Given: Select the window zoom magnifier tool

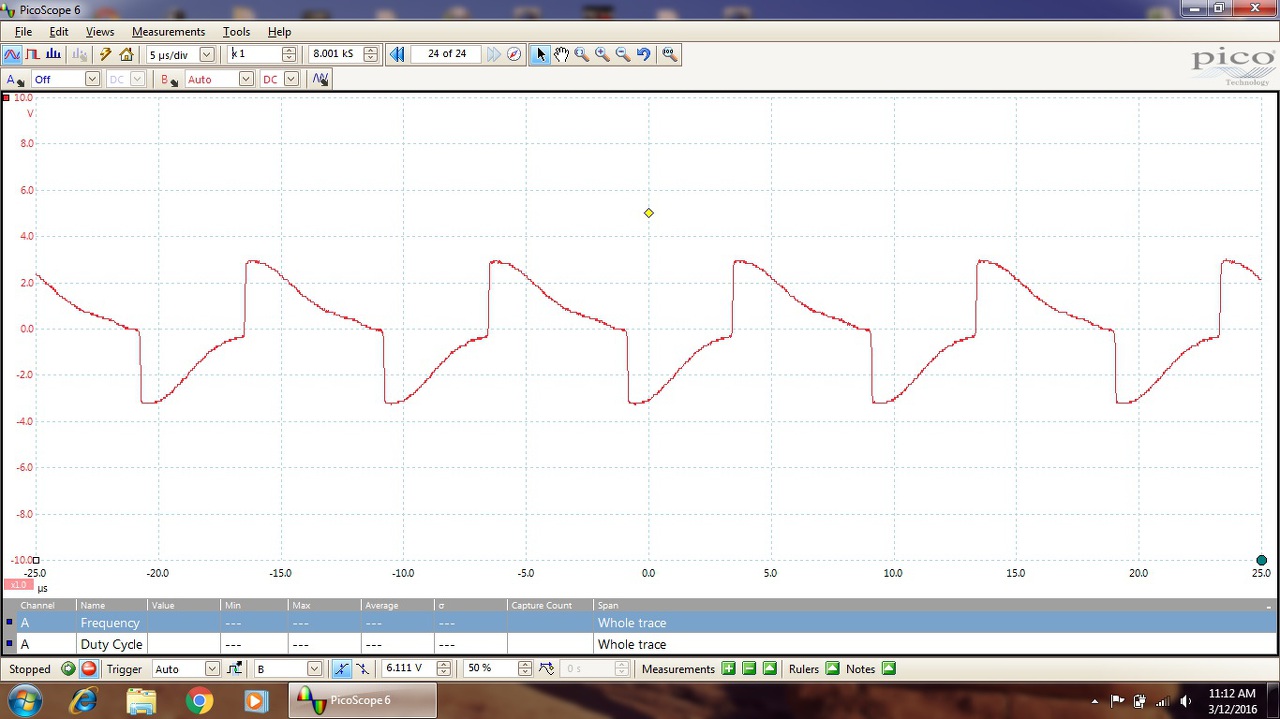Looking at the screenshot, I should tap(582, 54).
